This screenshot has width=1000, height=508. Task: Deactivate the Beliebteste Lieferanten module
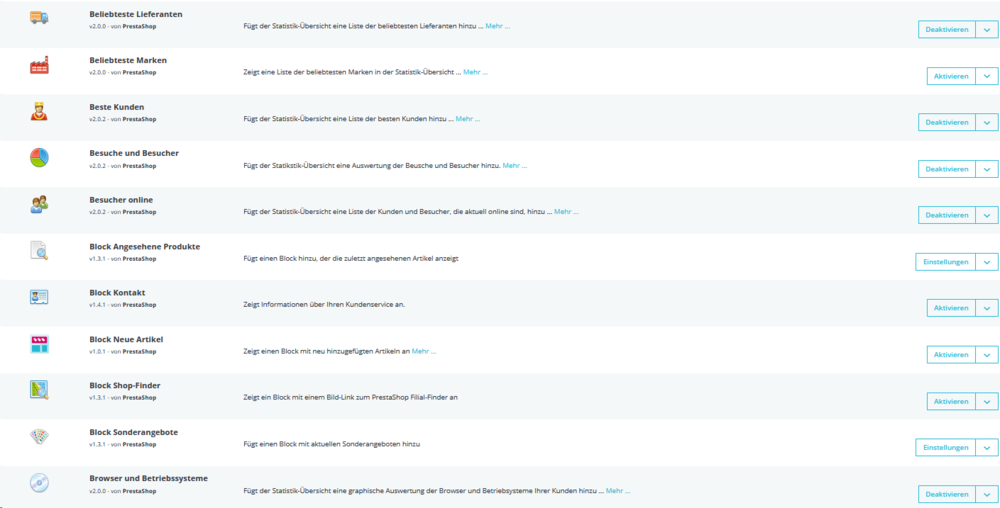[x=946, y=29]
